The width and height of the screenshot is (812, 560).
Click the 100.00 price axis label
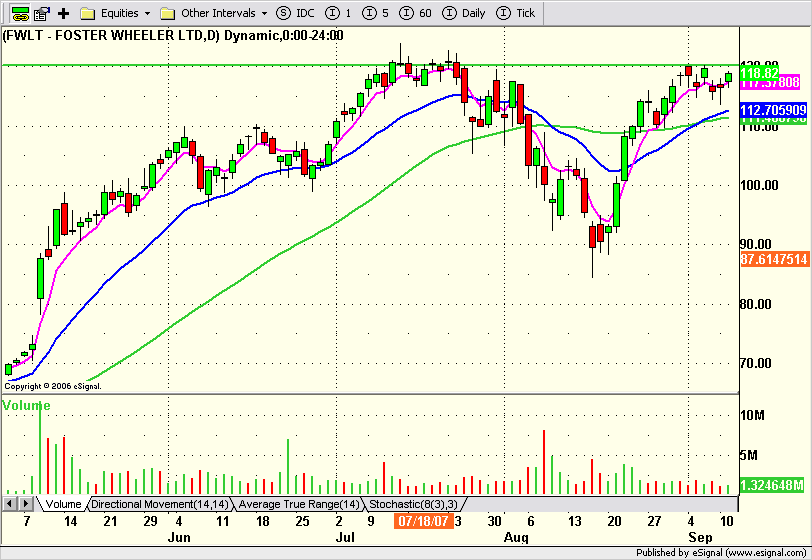pyautogui.click(x=759, y=185)
